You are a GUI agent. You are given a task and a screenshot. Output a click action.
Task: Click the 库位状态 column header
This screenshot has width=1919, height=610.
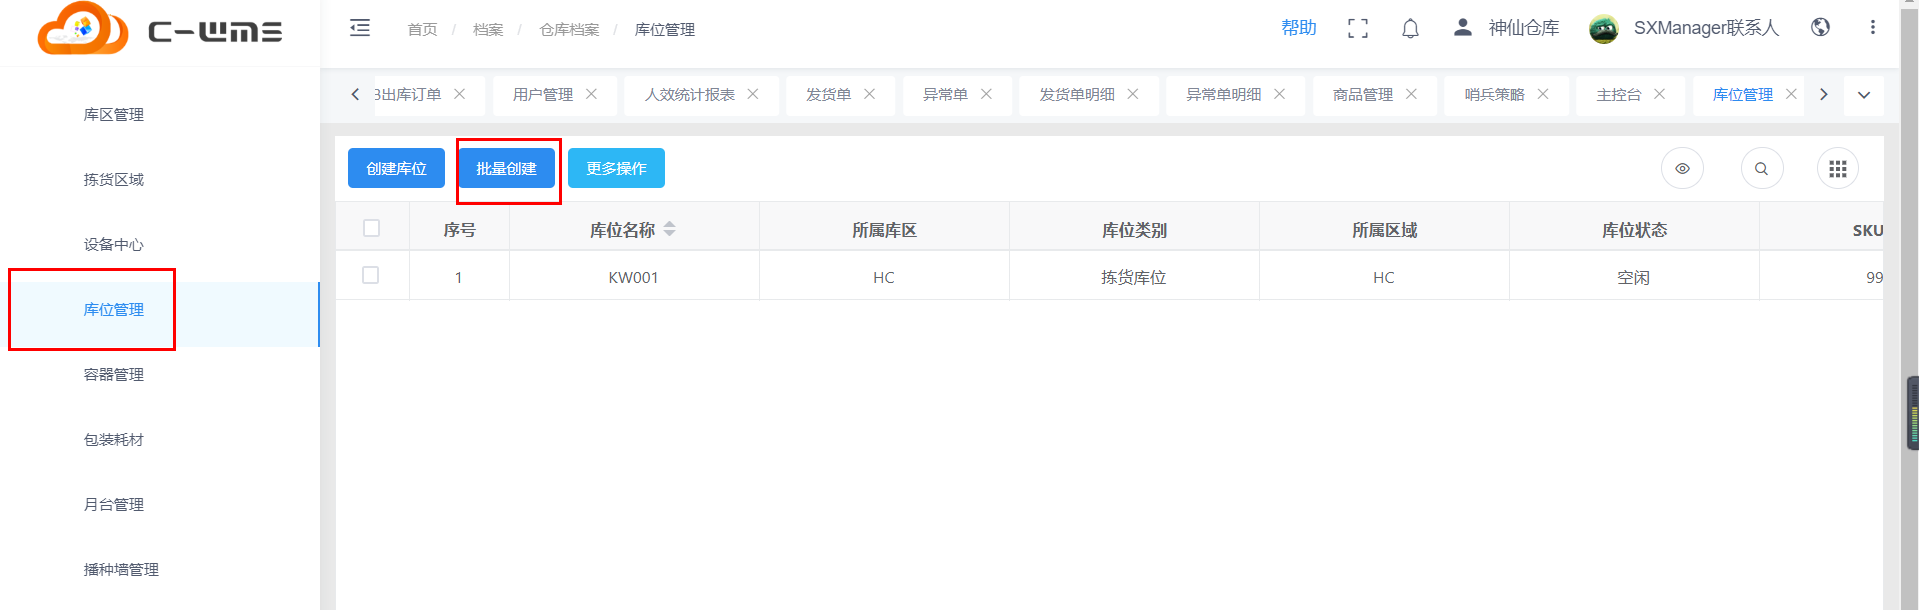tap(1634, 229)
